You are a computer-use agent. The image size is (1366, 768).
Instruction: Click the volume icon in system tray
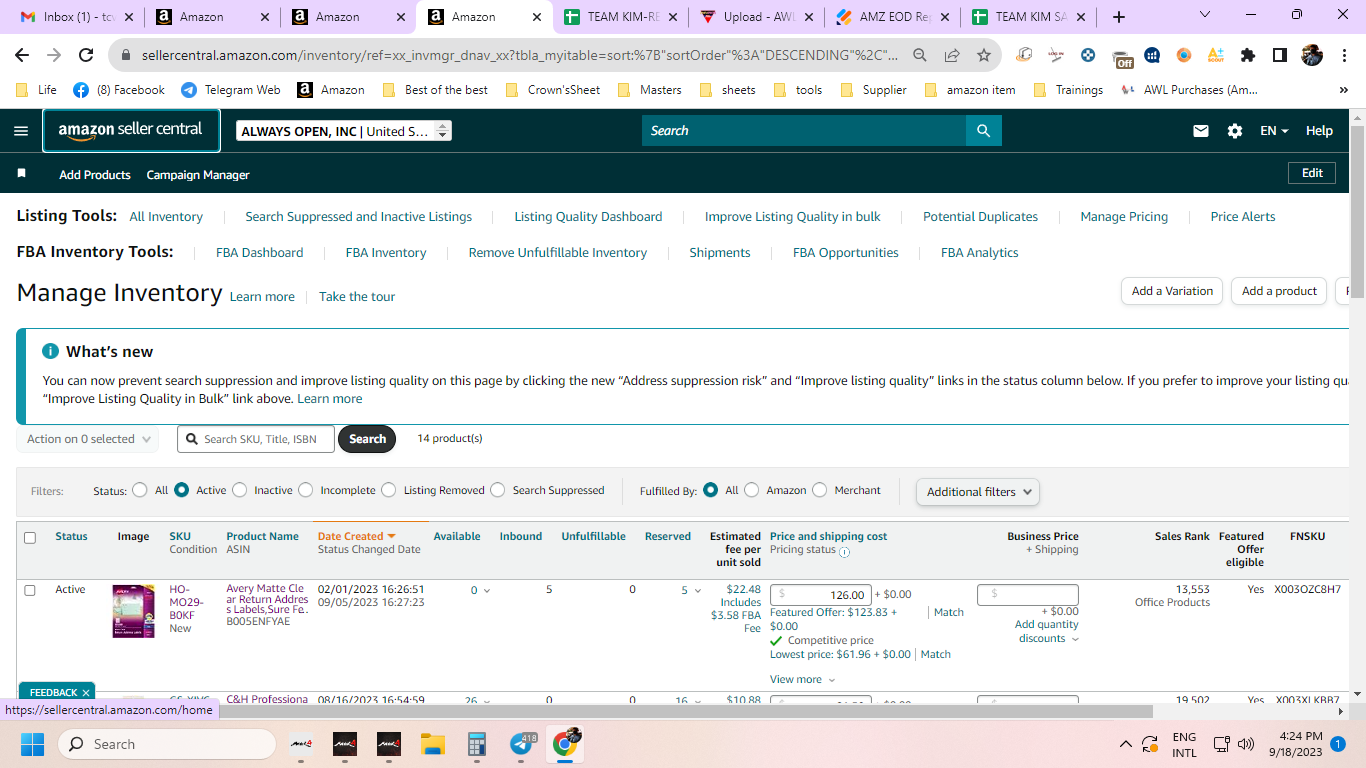(x=1246, y=744)
